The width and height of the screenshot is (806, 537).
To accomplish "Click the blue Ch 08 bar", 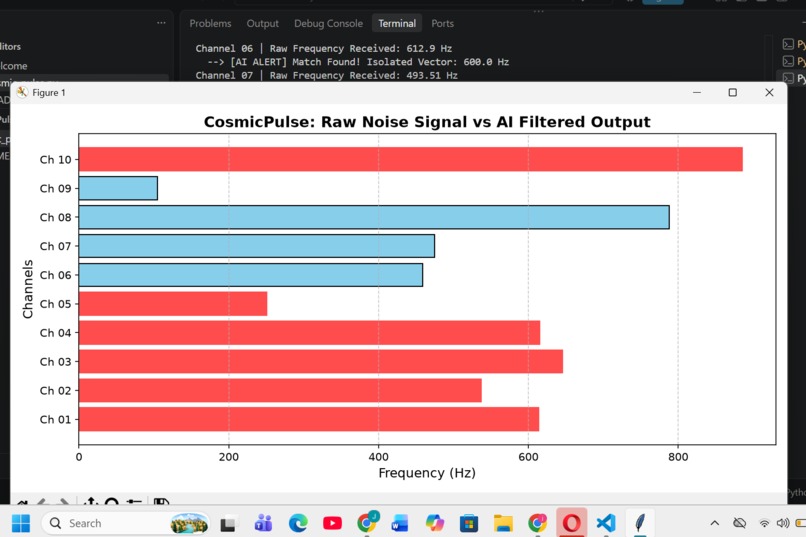I will click(374, 217).
